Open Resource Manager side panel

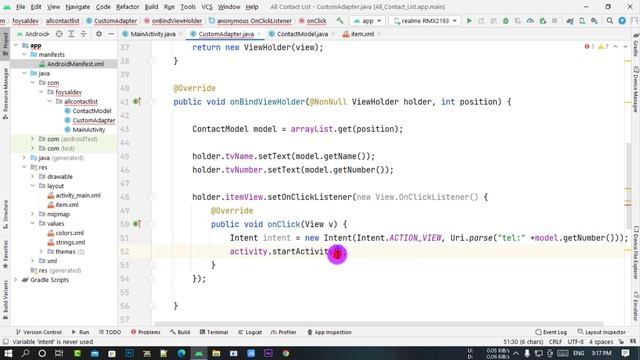pyautogui.click(x=5, y=94)
